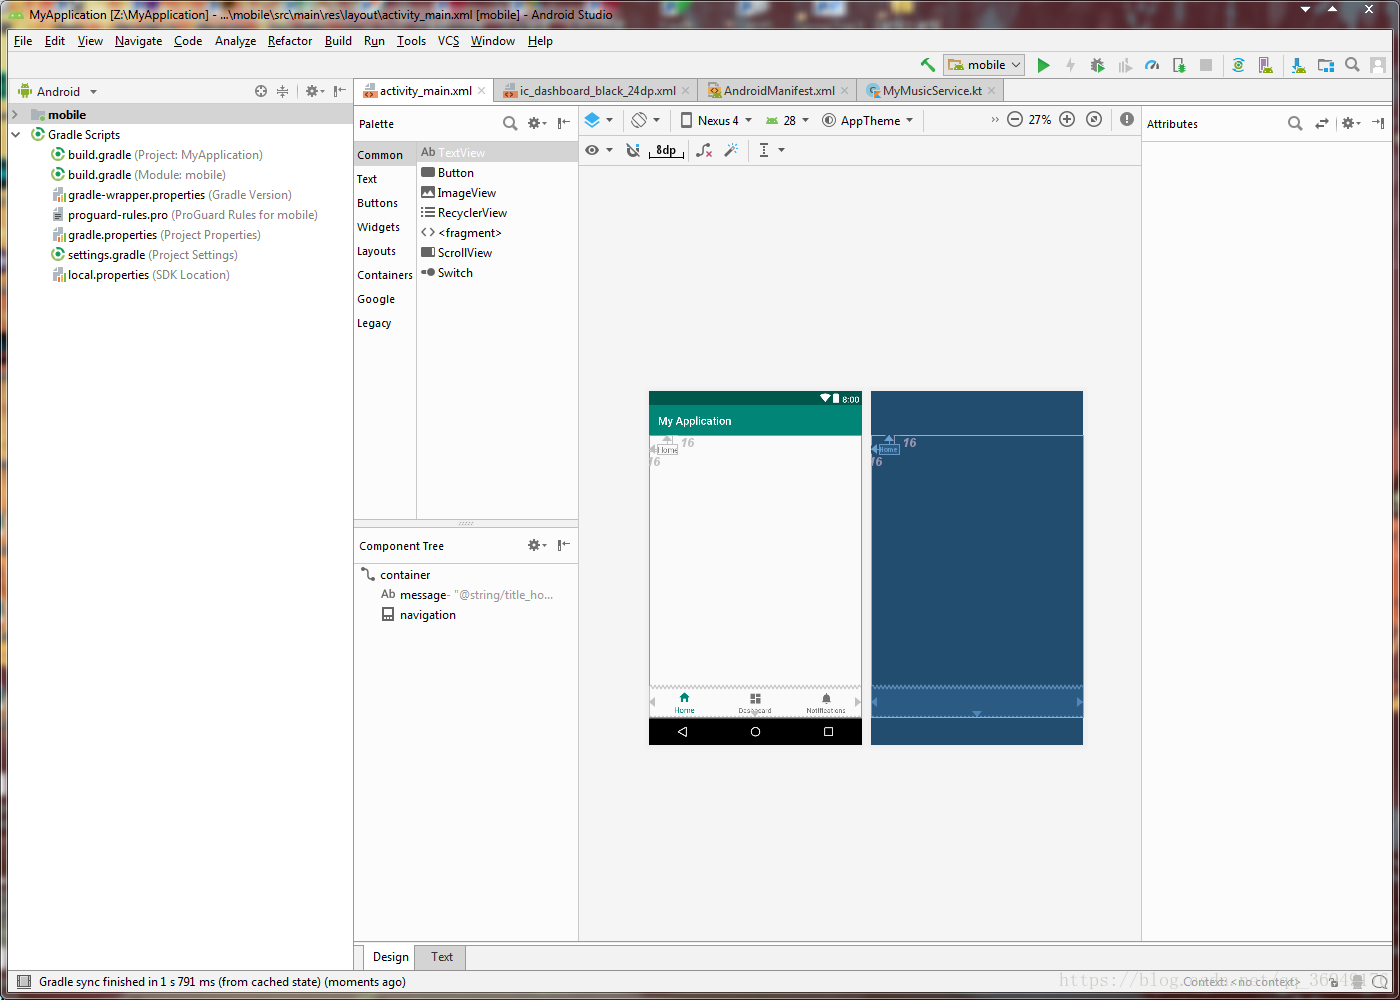Viewport: 1400px width, 1000px height.
Task: Click the Debug app bug icon
Action: coord(1097,65)
